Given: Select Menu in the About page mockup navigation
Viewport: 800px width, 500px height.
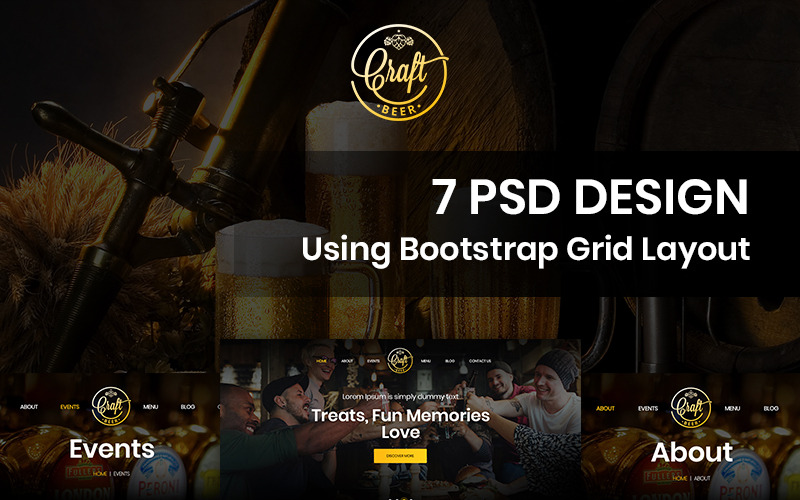Looking at the screenshot, I should (x=732, y=408).
